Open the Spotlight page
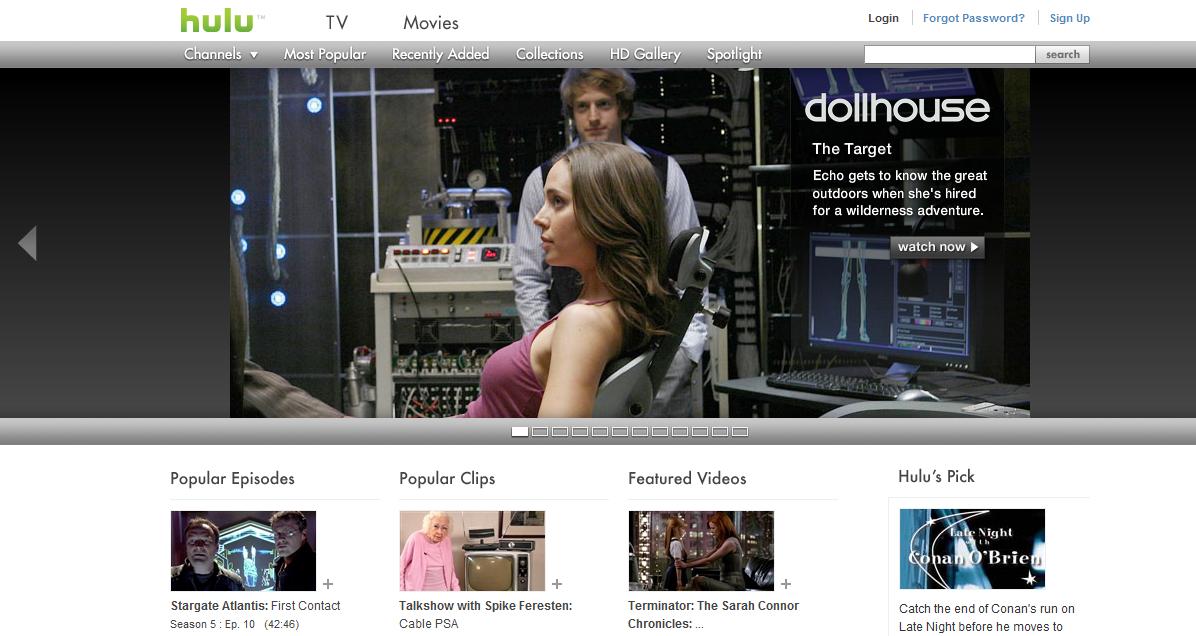The height and width of the screenshot is (636, 1196). (x=734, y=54)
